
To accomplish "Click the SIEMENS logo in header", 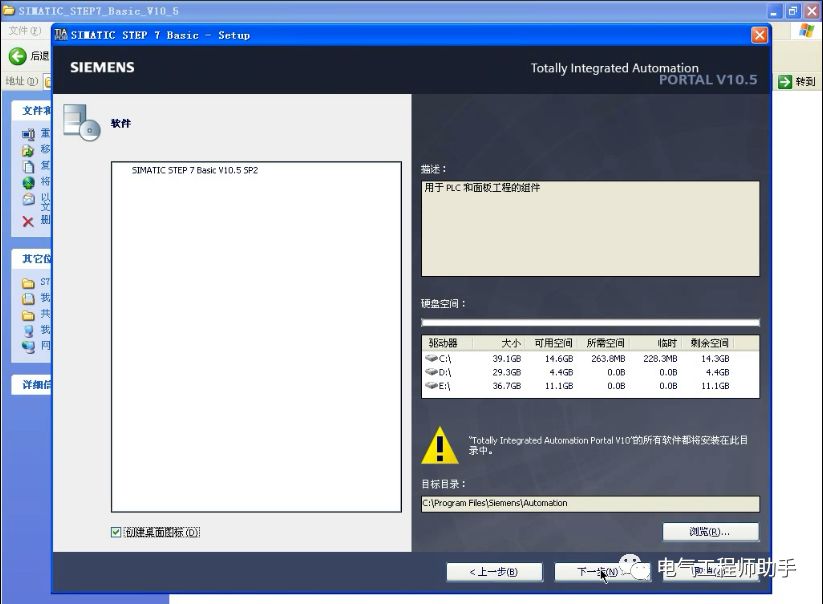I will [x=102, y=67].
